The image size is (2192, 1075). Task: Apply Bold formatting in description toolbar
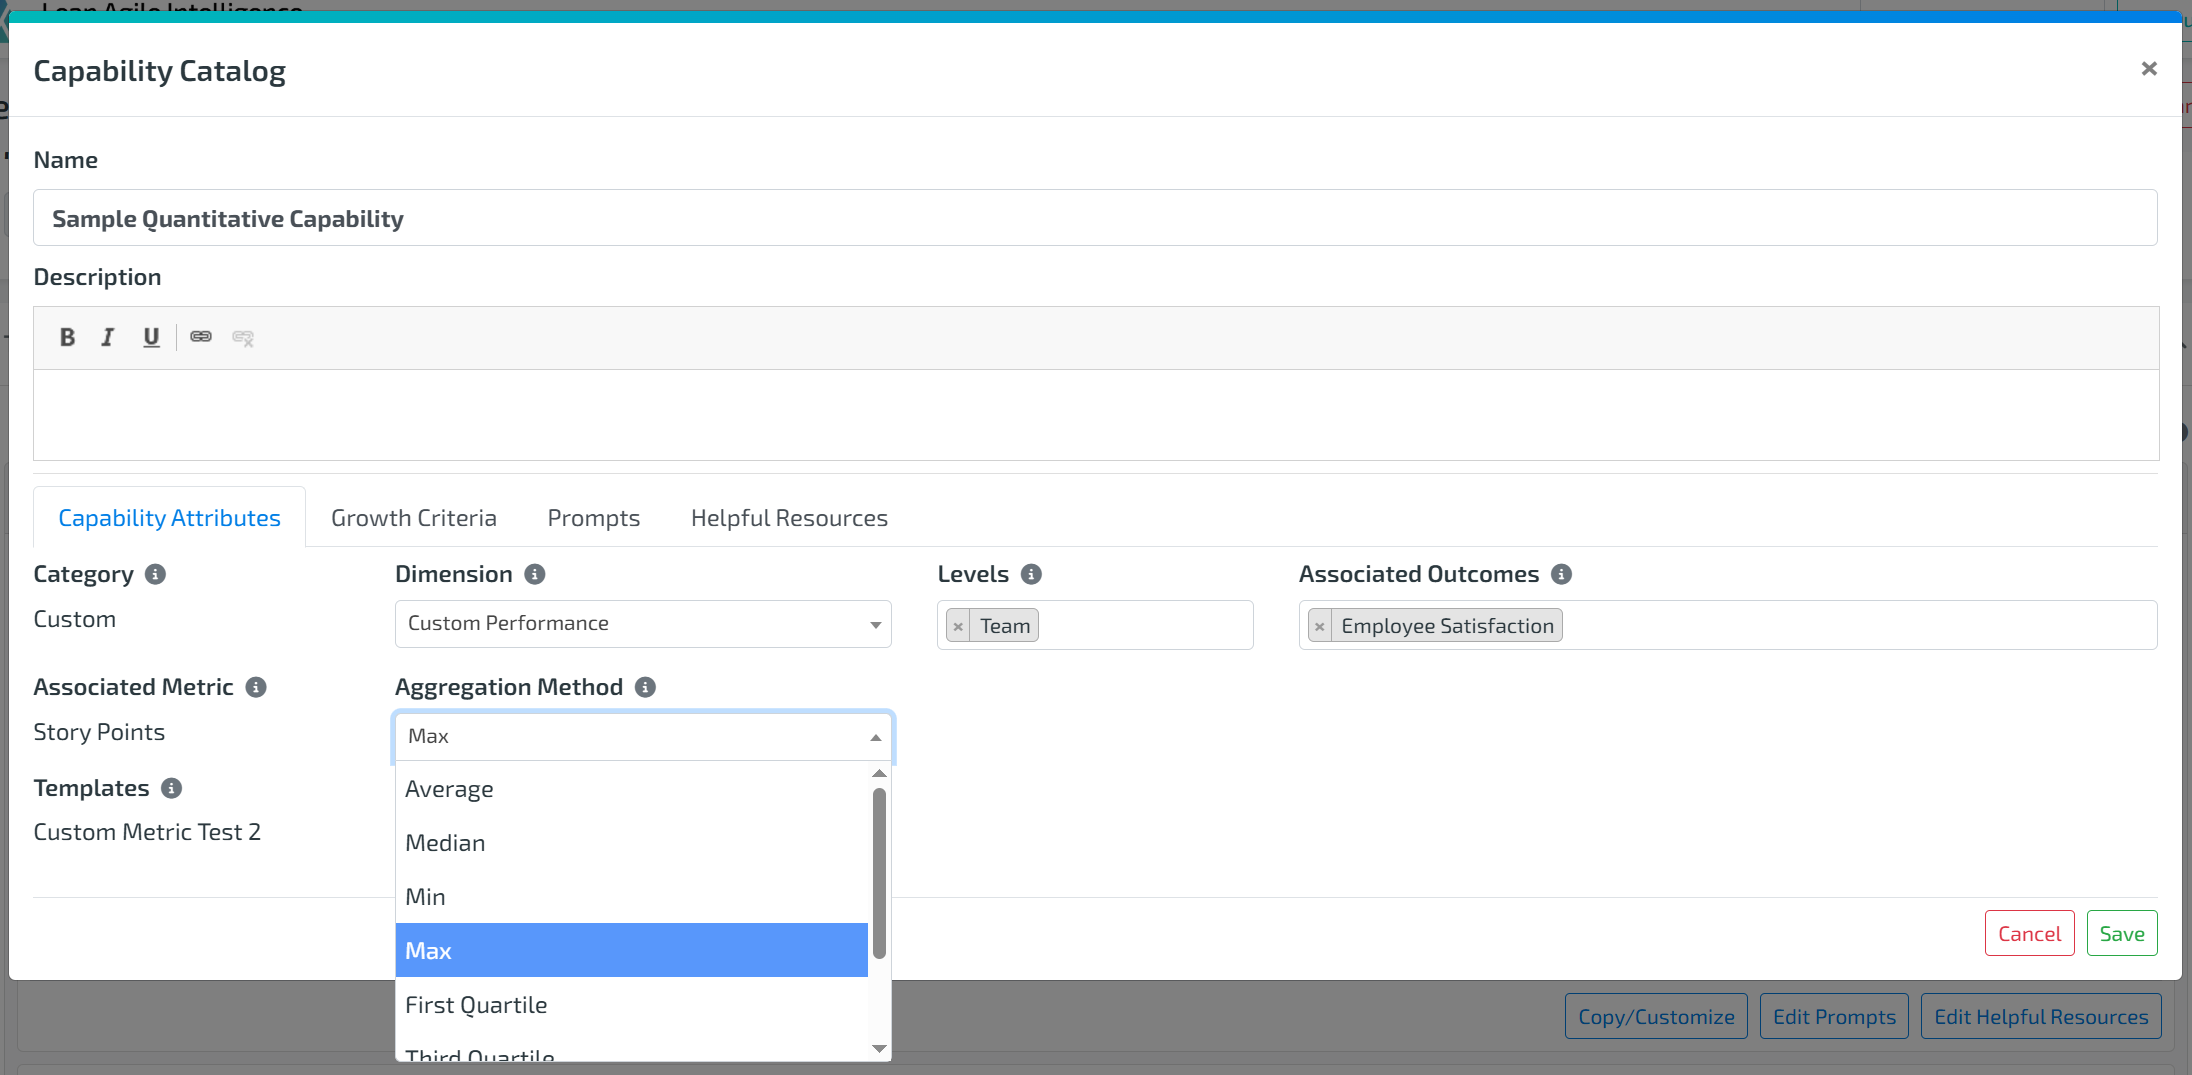(67, 337)
